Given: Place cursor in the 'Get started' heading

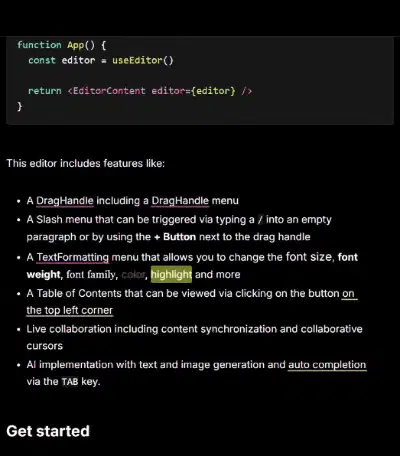Looking at the screenshot, I should [48, 431].
